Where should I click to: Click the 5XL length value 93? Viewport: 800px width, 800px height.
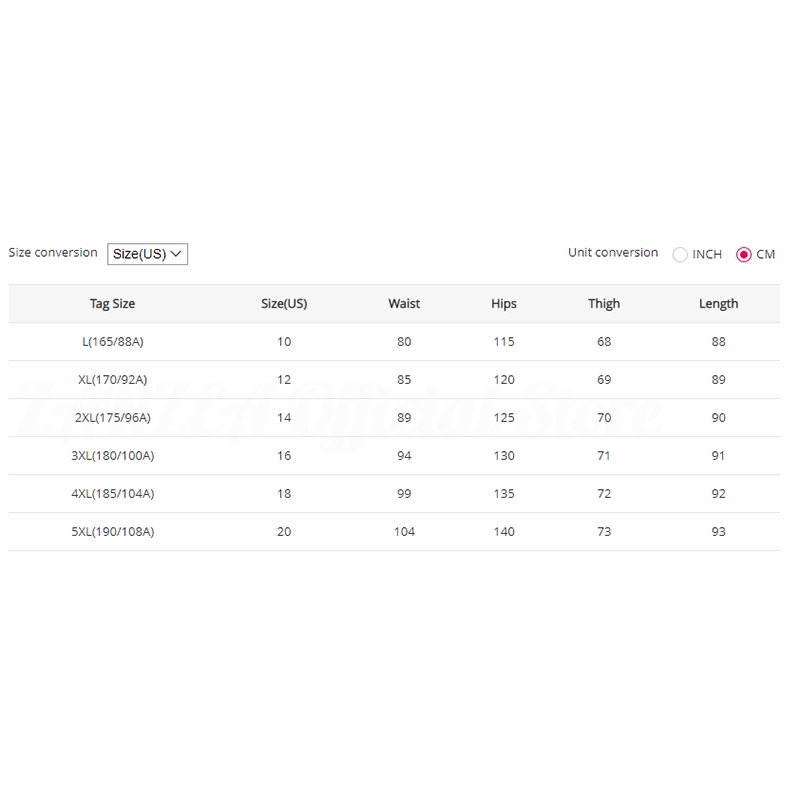(x=718, y=532)
